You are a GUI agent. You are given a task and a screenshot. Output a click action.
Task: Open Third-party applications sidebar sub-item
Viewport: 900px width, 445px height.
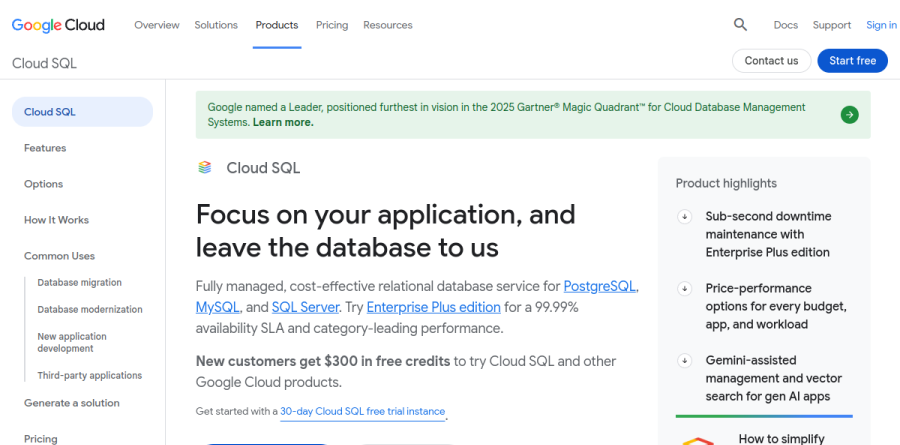coord(90,376)
